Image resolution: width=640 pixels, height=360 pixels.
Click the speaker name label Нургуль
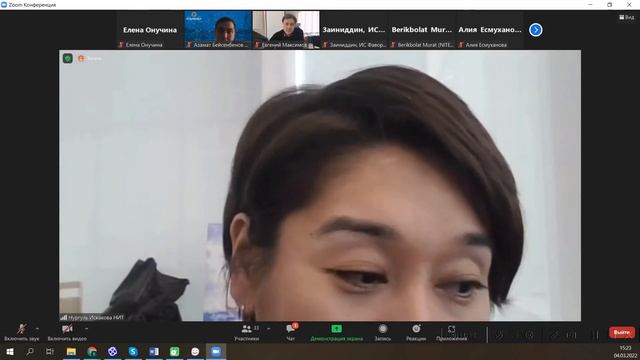point(96,317)
